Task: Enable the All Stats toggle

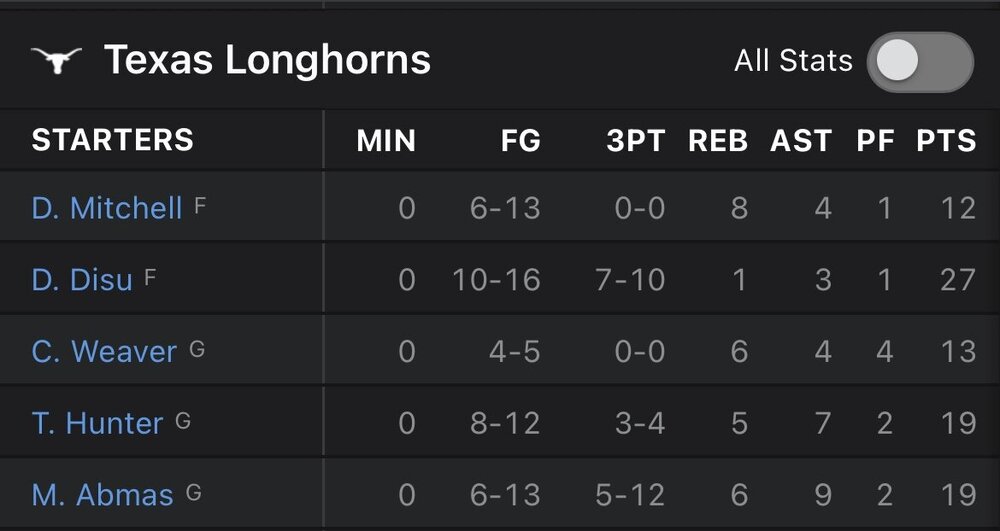Action: 919,62
